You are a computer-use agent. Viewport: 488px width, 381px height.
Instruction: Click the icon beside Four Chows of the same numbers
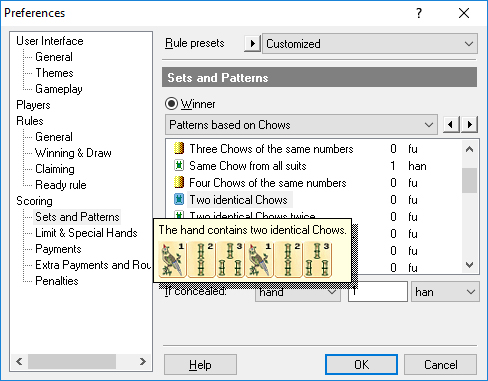click(x=179, y=182)
